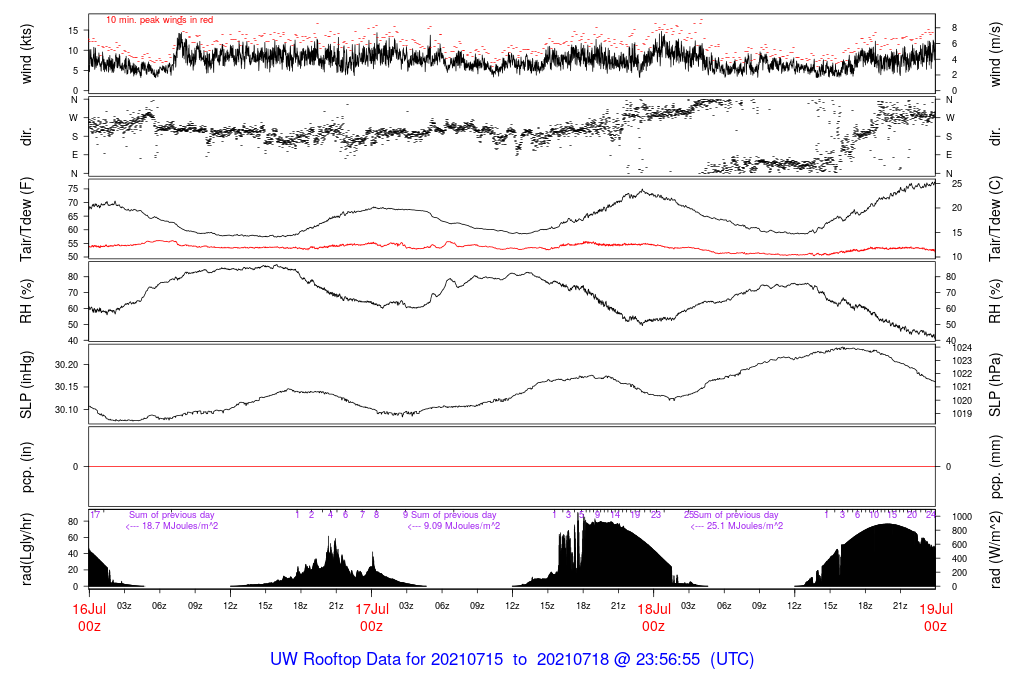Click the 'pcp. (in)' left axis label

pyautogui.click(x=26, y=467)
